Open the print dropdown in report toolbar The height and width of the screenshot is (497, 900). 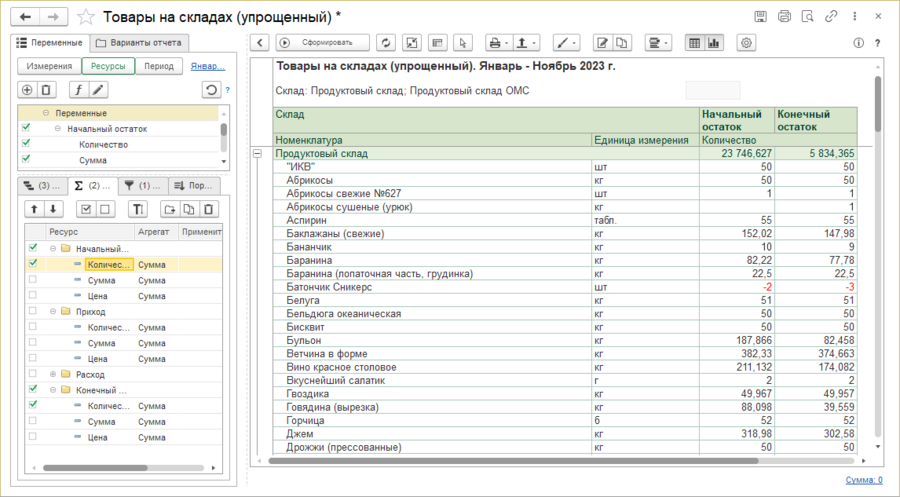tap(498, 42)
